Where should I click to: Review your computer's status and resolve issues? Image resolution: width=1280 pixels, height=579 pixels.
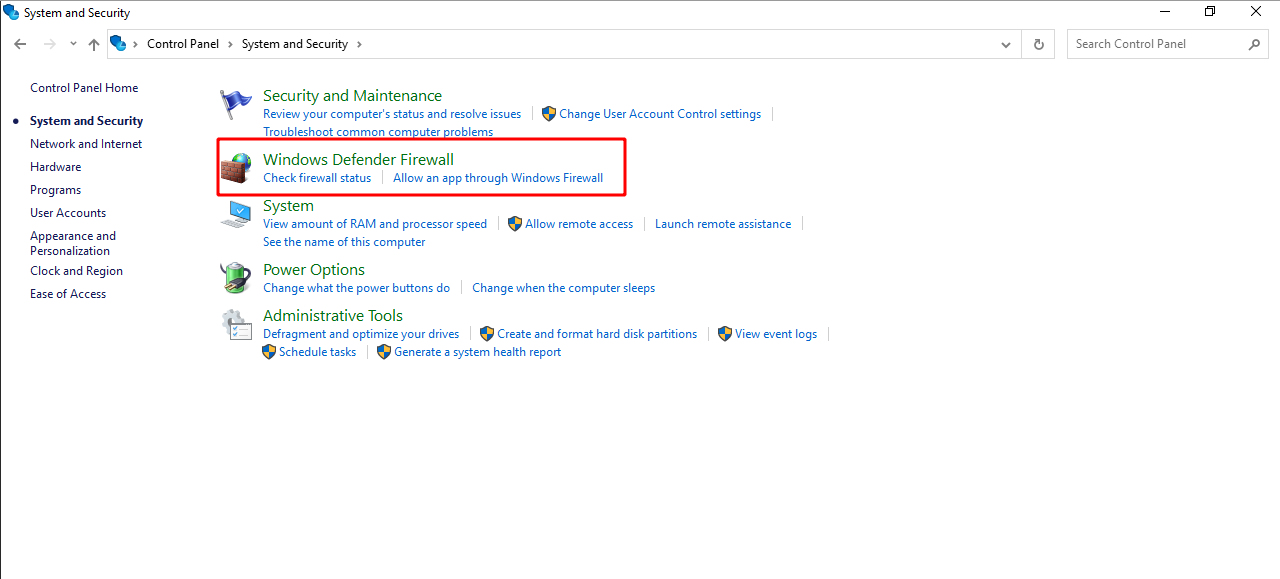point(392,114)
